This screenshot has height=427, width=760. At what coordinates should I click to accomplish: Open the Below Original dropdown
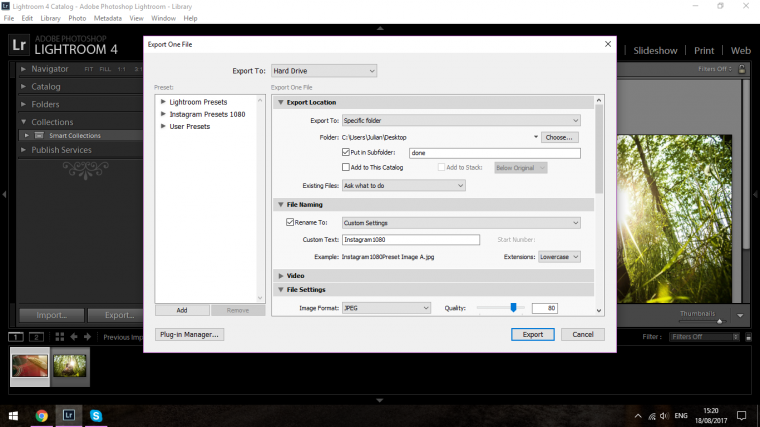point(521,168)
